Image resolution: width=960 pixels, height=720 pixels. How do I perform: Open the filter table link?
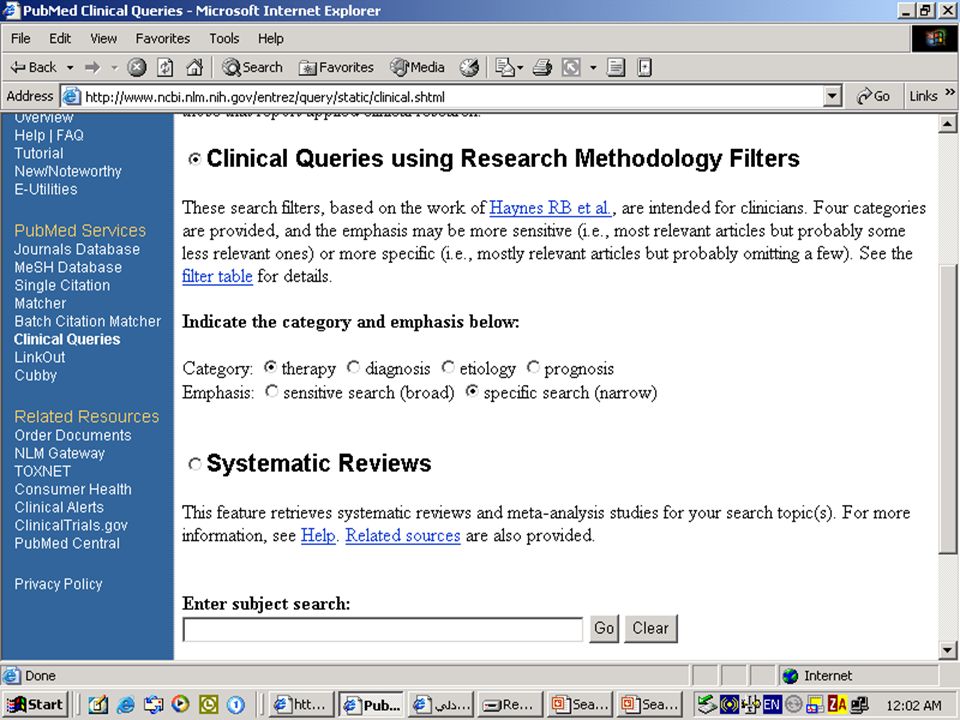click(x=217, y=276)
